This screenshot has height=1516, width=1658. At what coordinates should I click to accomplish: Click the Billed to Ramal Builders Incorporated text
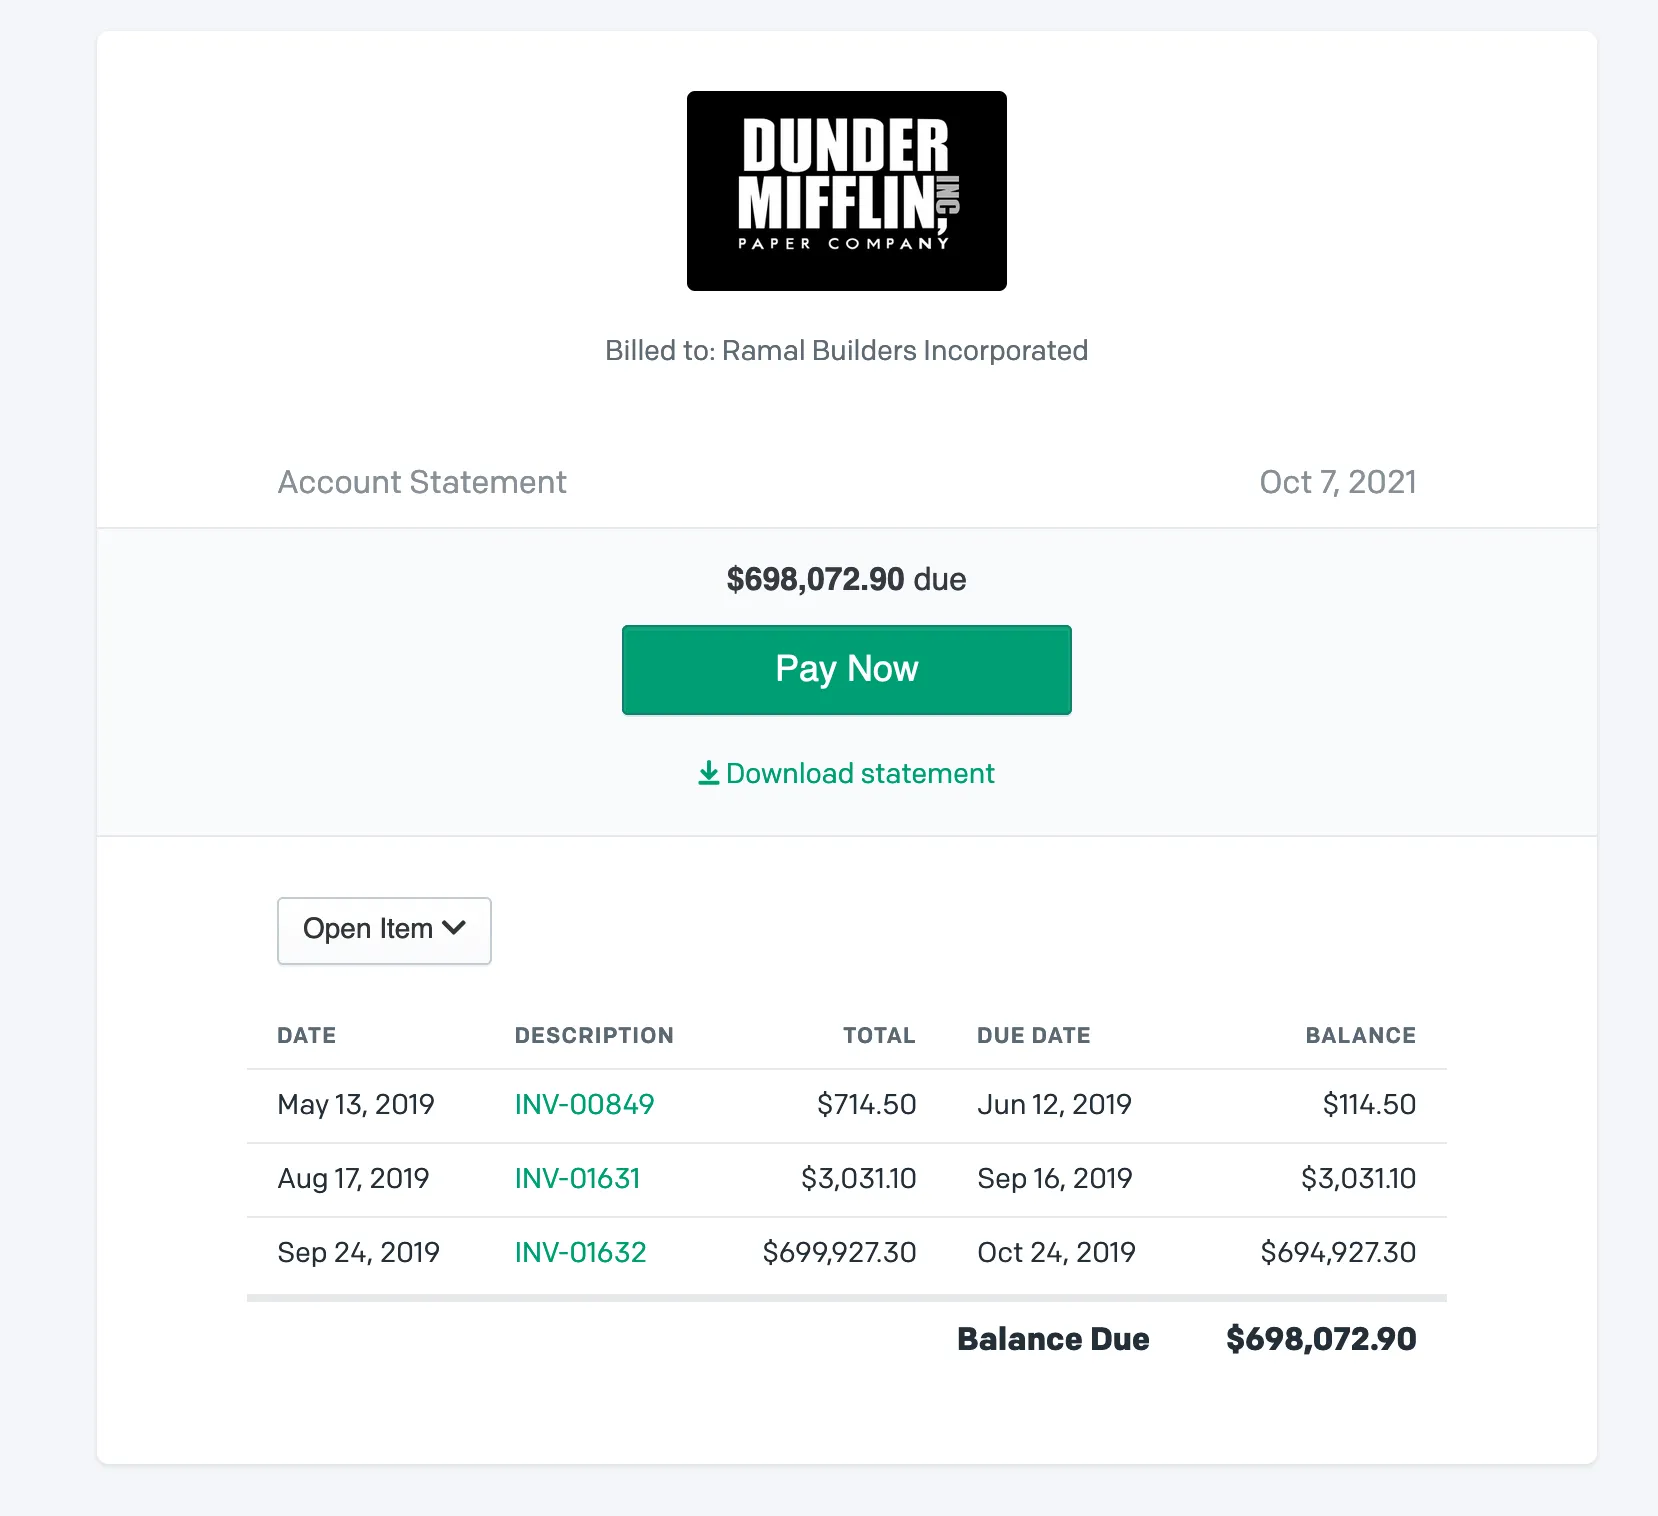846,351
